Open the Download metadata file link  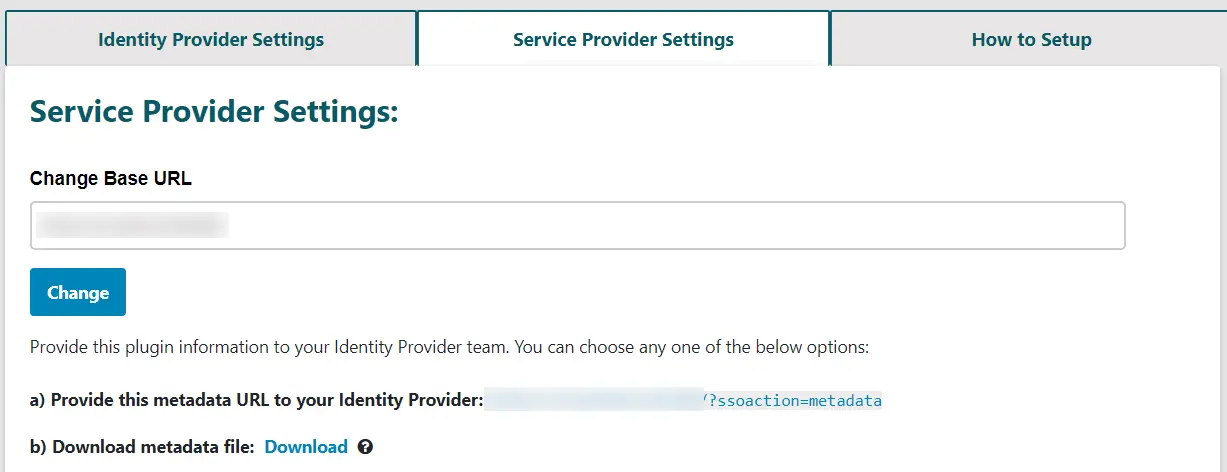pyautogui.click(x=306, y=447)
